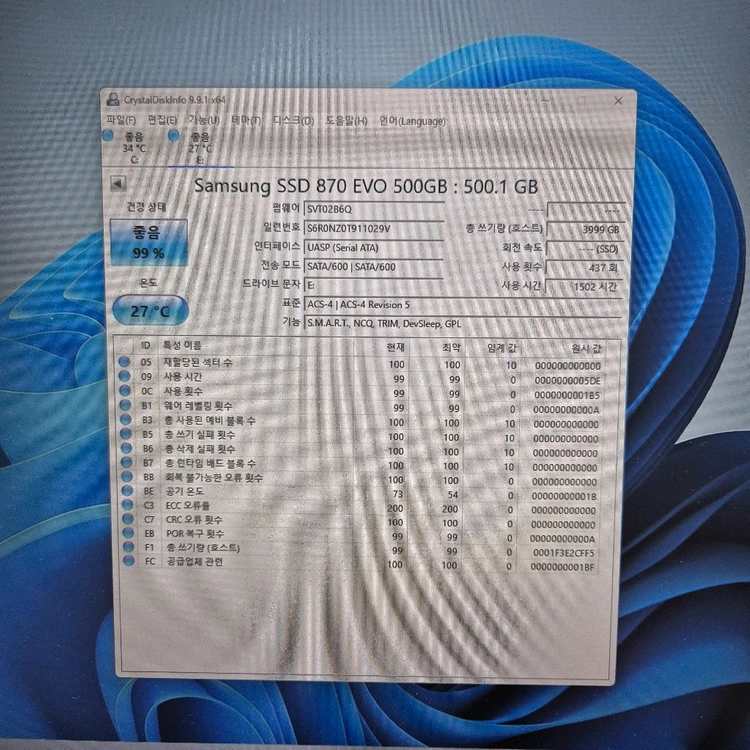Viewport: 750px width, 750px height.
Task: Click the status dot of attribute B7
Action: pos(127,463)
